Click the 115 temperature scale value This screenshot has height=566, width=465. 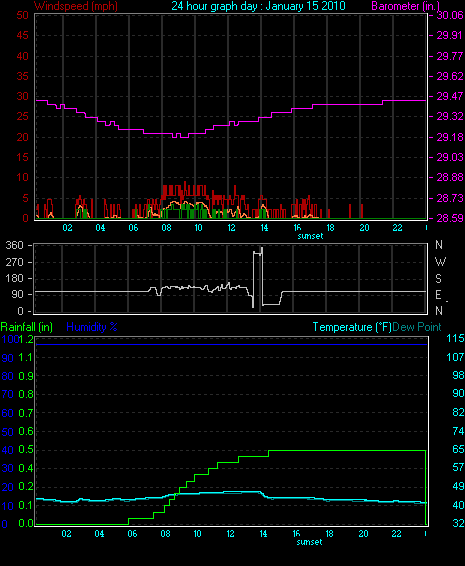pyautogui.click(x=455, y=338)
